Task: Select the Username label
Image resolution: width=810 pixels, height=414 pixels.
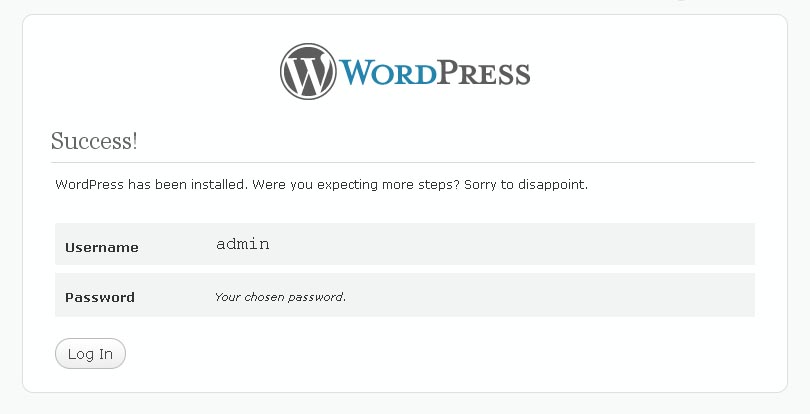Action: click(x=102, y=247)
